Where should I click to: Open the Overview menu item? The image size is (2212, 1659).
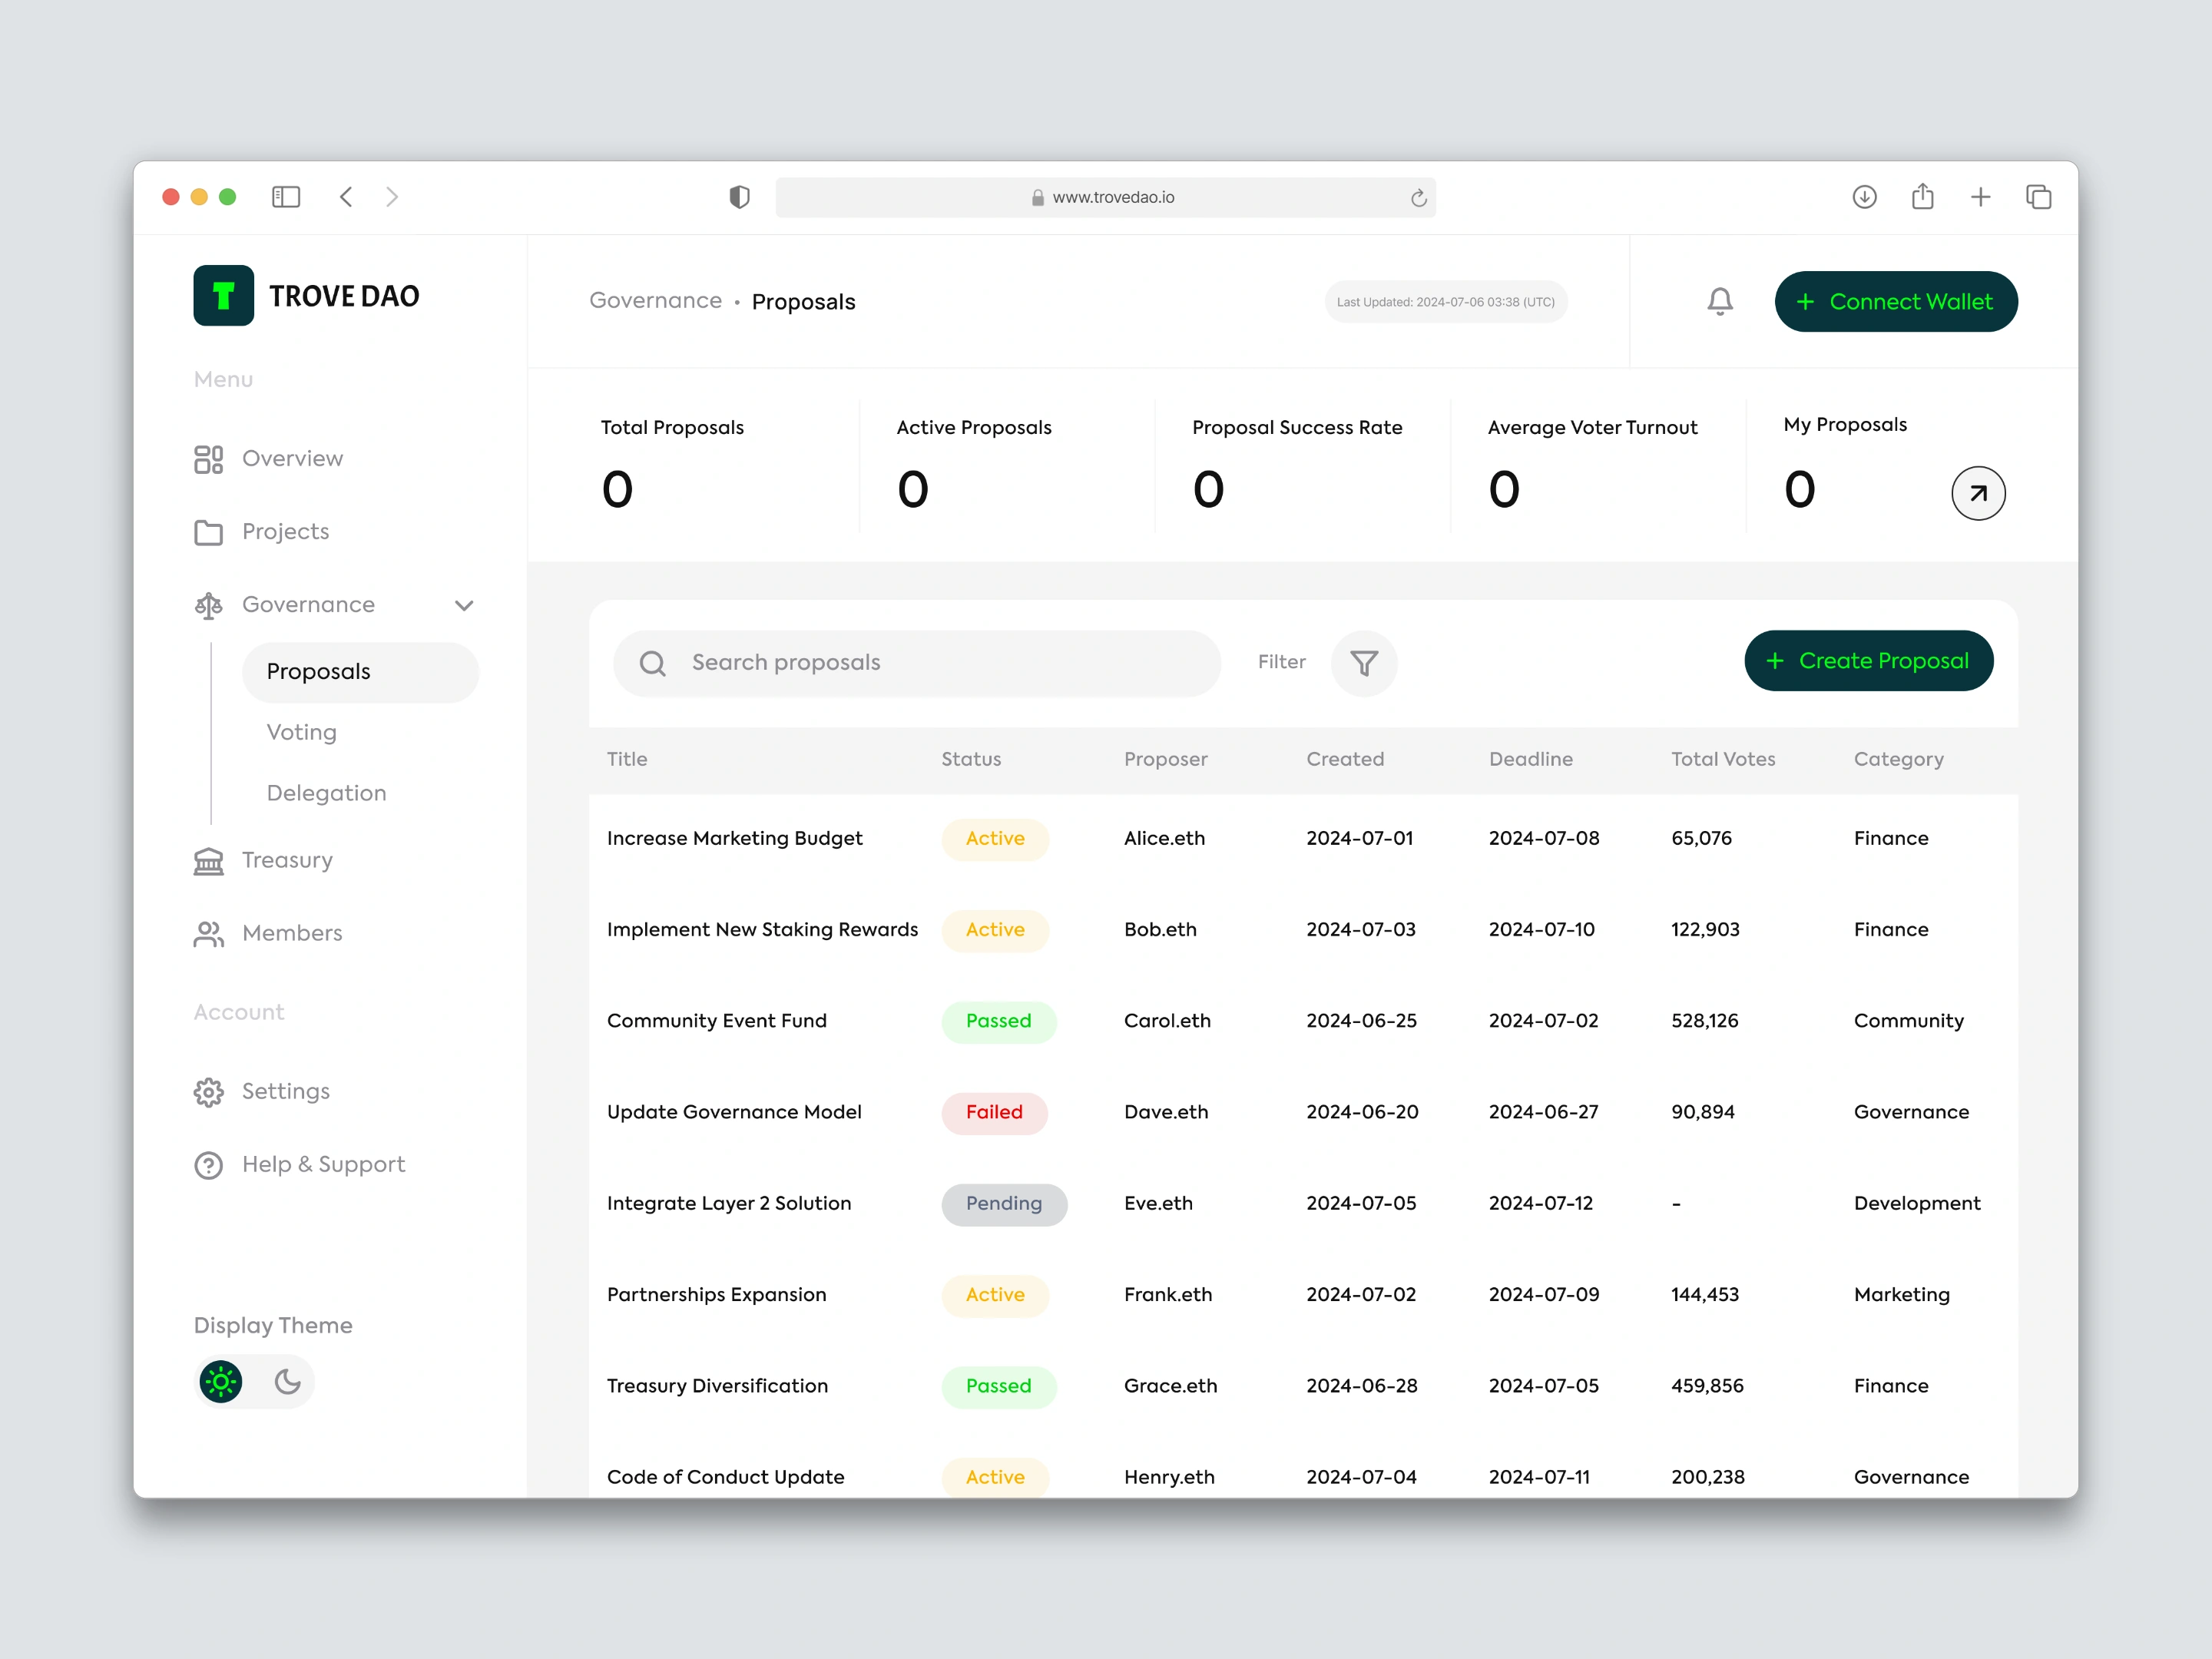pyautogui.click(x=292, y=459)
